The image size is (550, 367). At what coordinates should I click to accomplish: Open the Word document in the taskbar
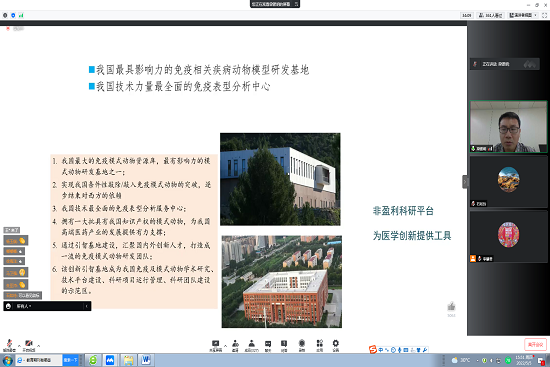tap(146, 360)
